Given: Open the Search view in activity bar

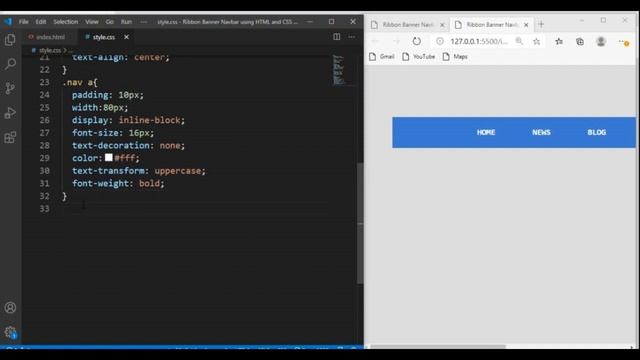Looking at the screenshot, I should pyautogui.click(x=10, y=64).
